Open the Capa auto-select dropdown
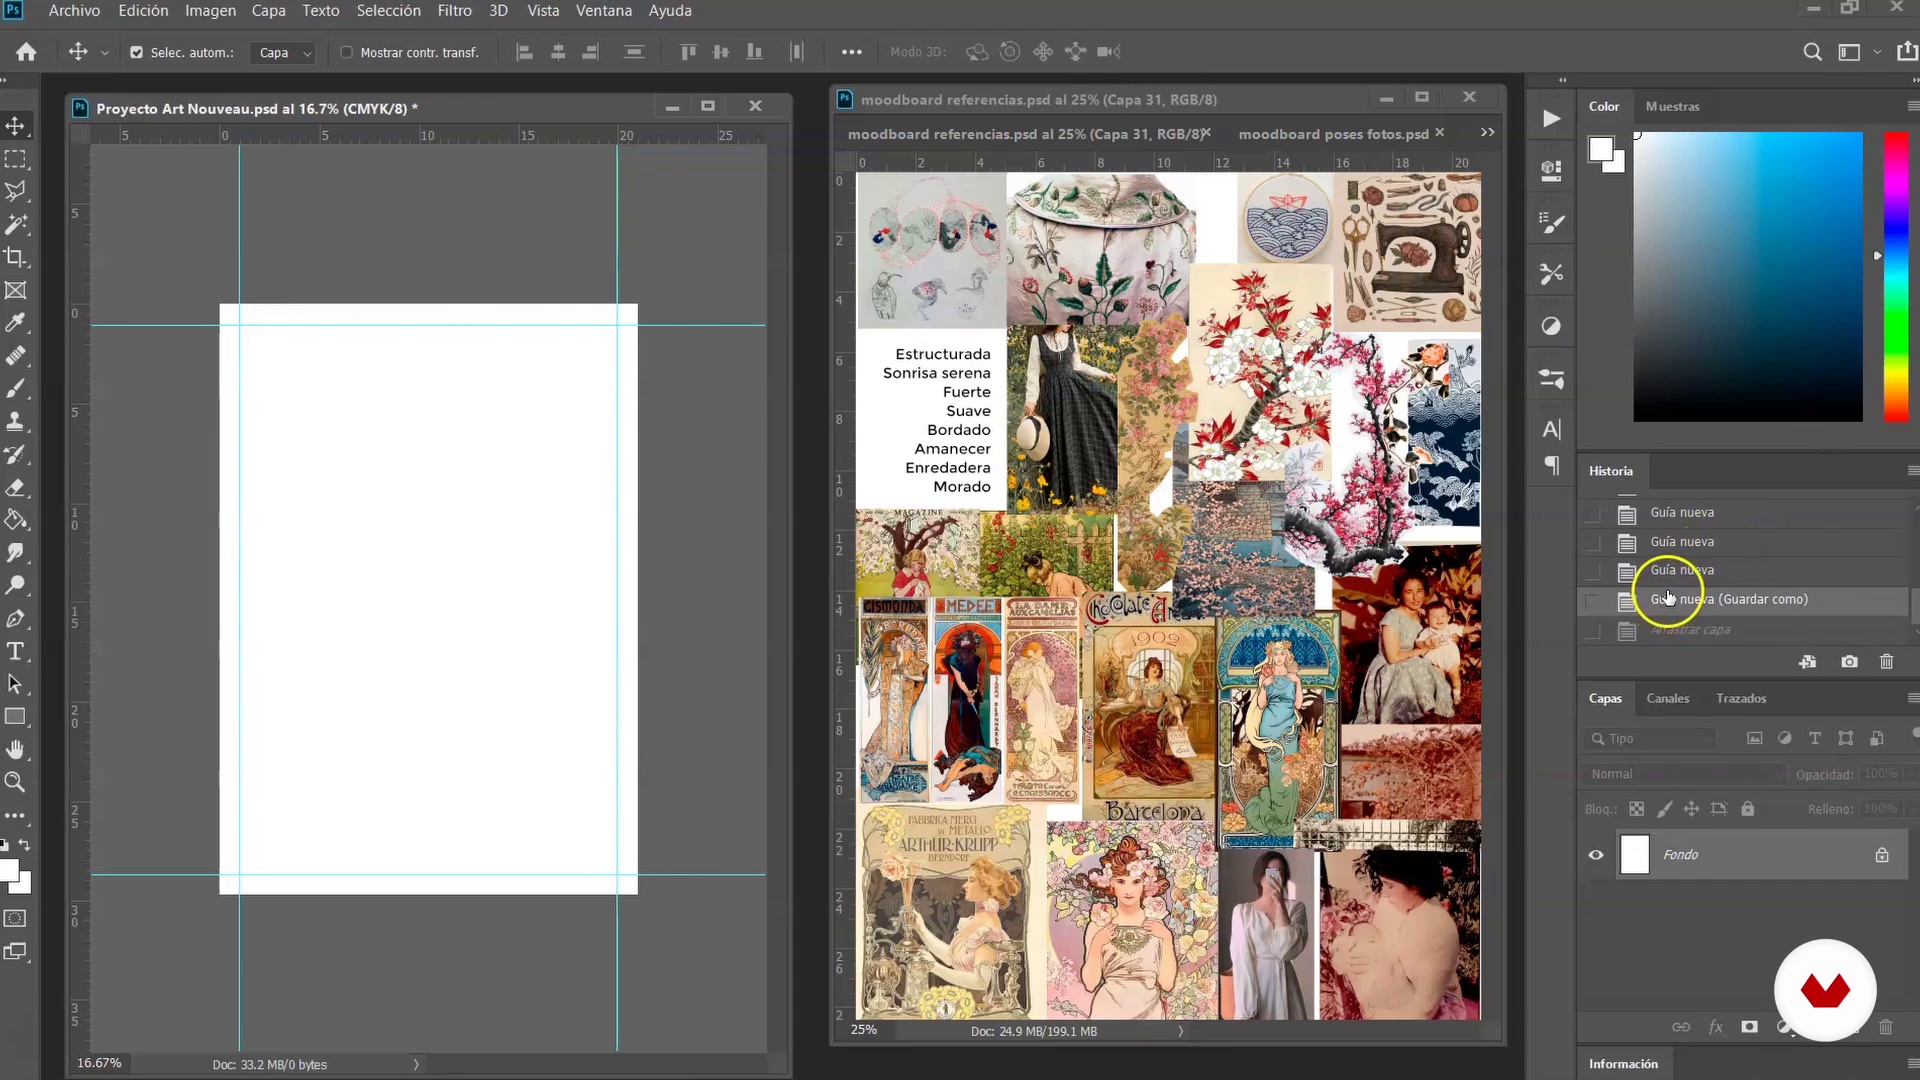Screen dimensions: 1920x1080 point(285,53)
